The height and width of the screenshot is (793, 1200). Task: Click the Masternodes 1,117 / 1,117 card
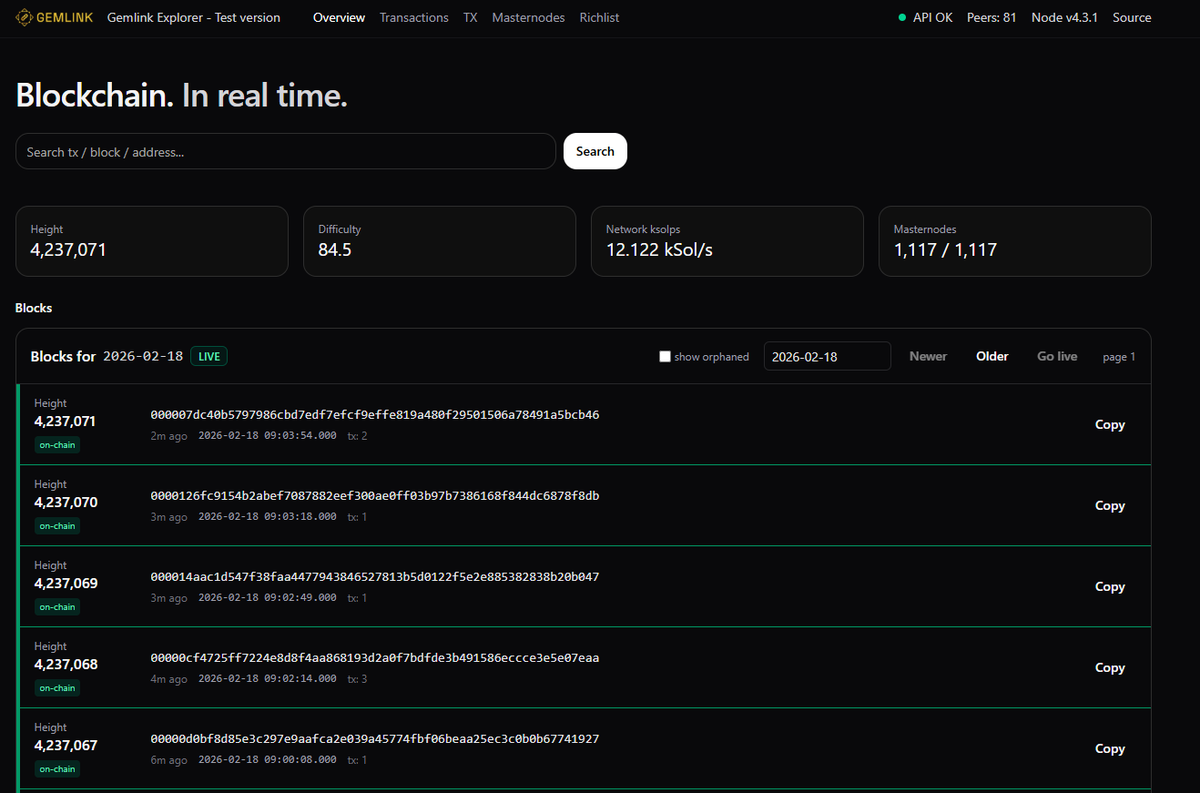coord(1015,241)
